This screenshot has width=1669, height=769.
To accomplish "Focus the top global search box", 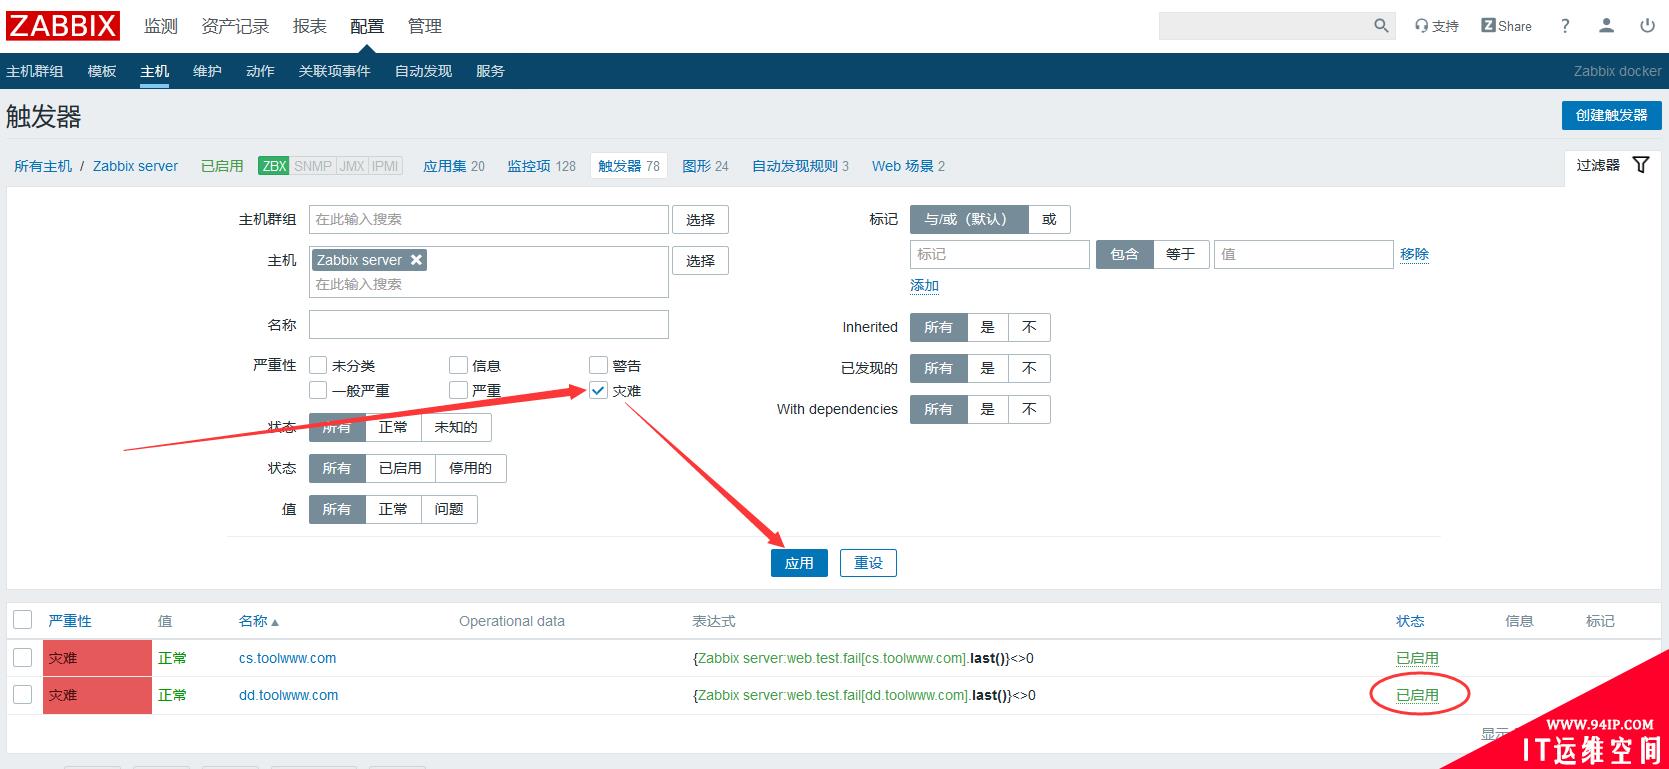I will click(1265, 26).
